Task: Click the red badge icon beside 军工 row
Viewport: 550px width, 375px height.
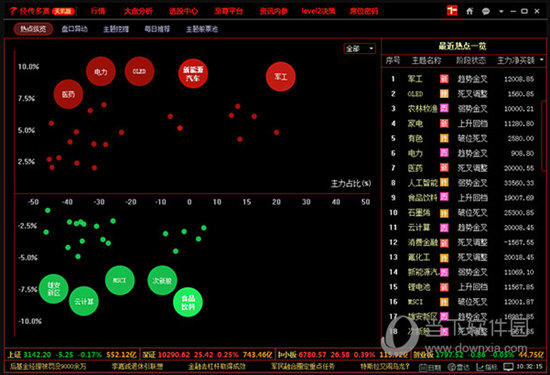Action: click(x=444, y=79)
